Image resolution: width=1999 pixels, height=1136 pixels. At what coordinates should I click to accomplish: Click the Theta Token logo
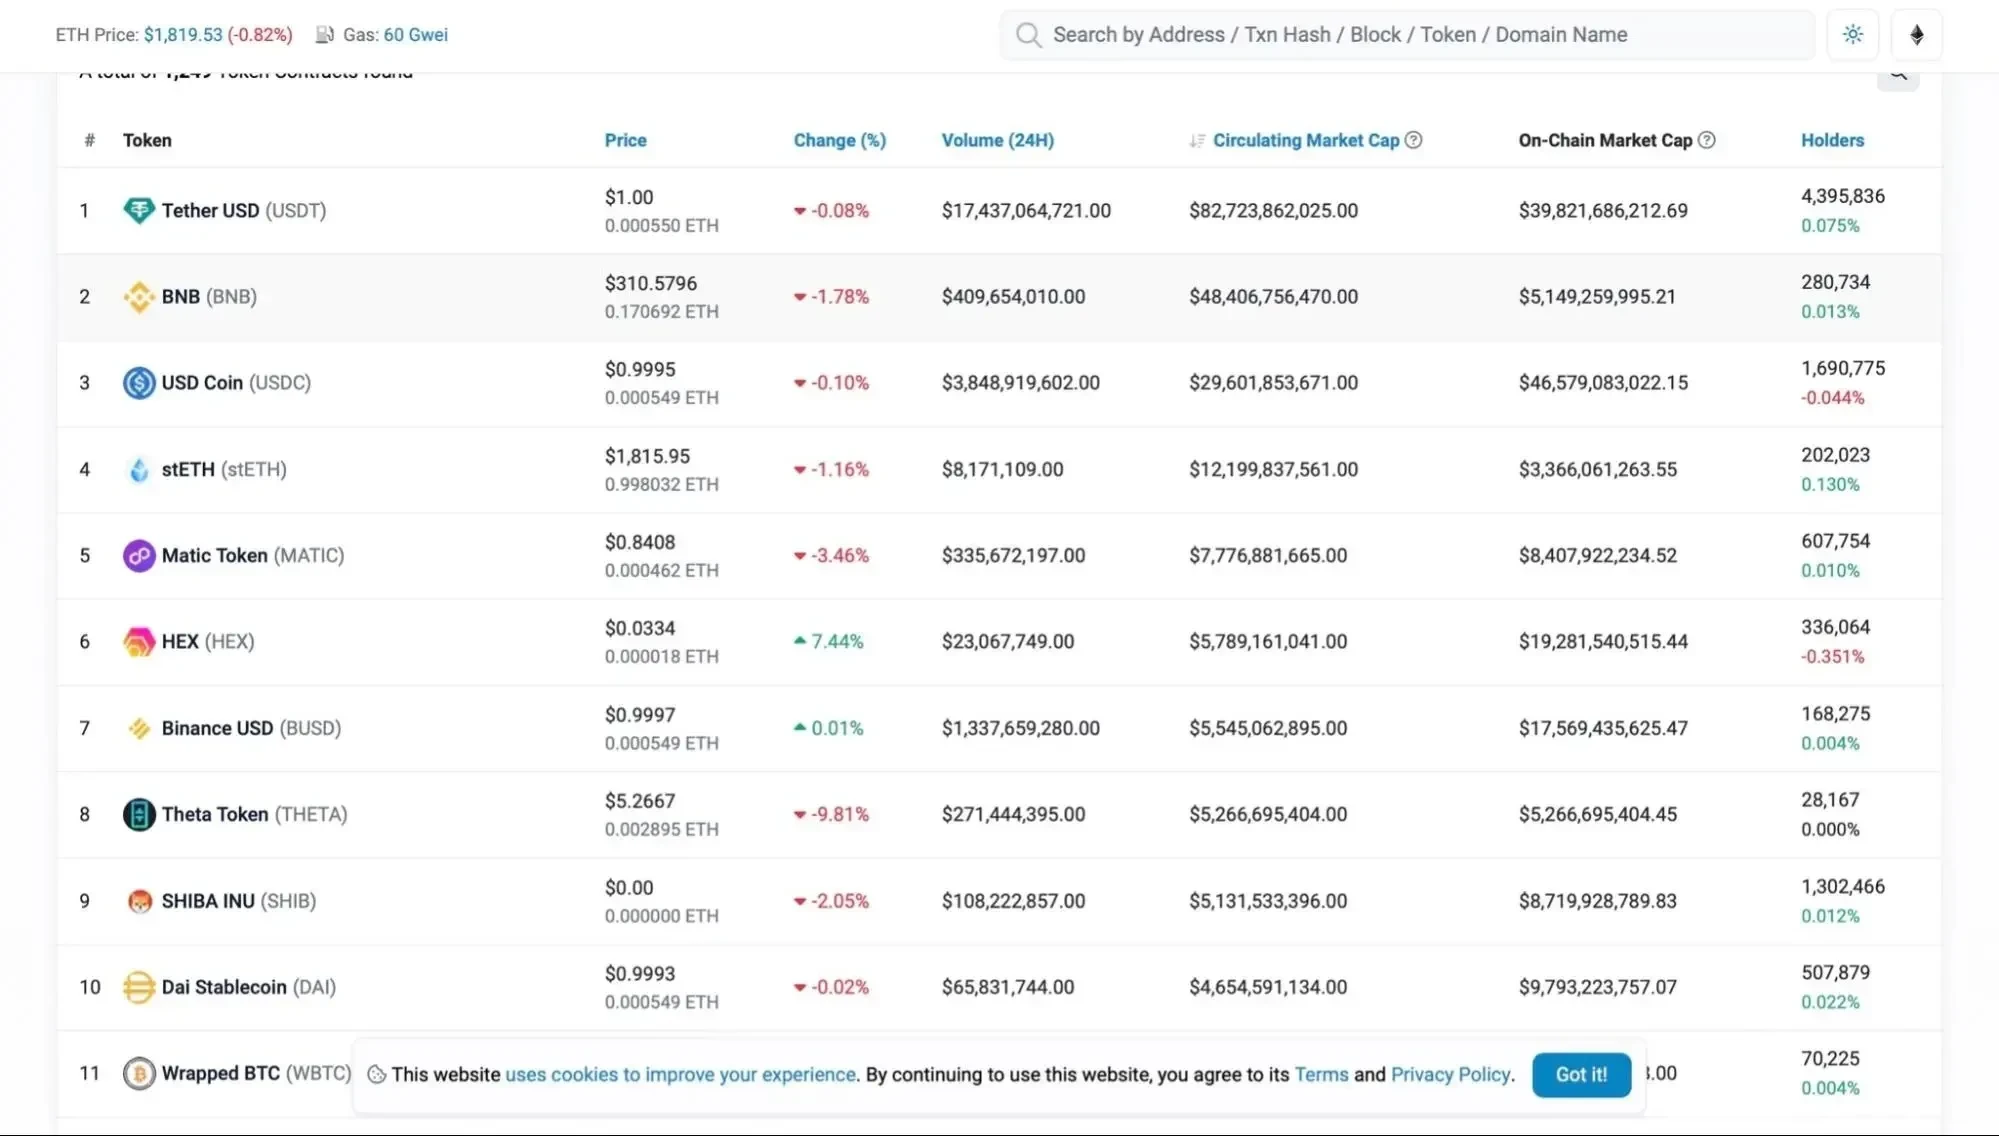[138, 815]
